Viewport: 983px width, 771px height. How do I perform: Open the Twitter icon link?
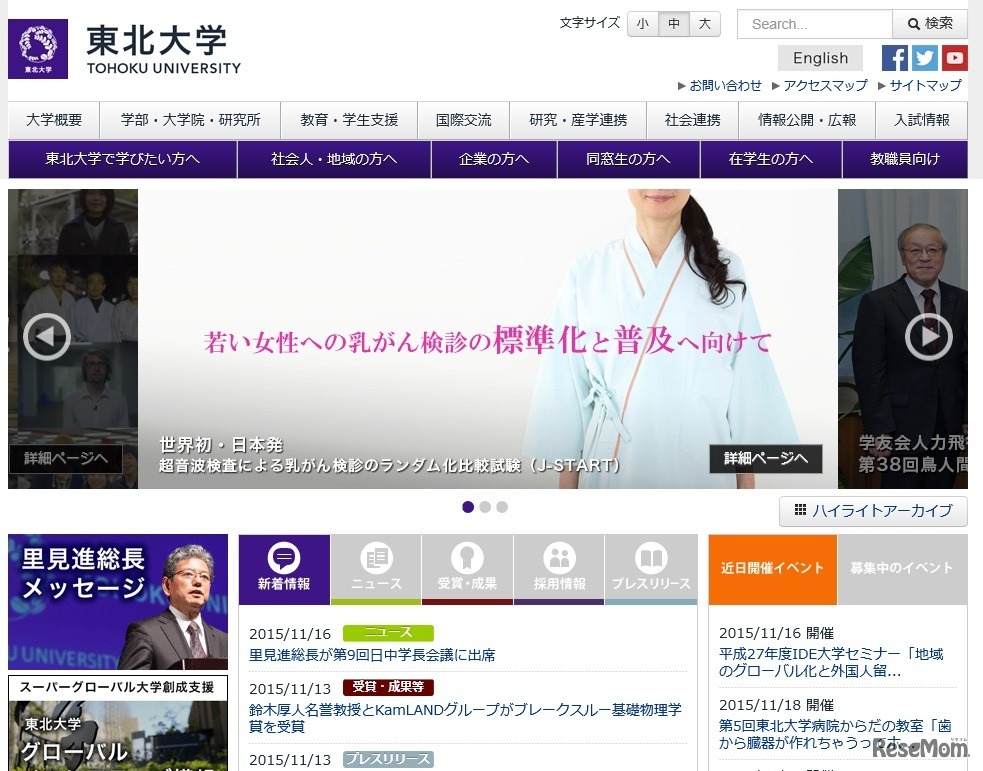point(925,58)
